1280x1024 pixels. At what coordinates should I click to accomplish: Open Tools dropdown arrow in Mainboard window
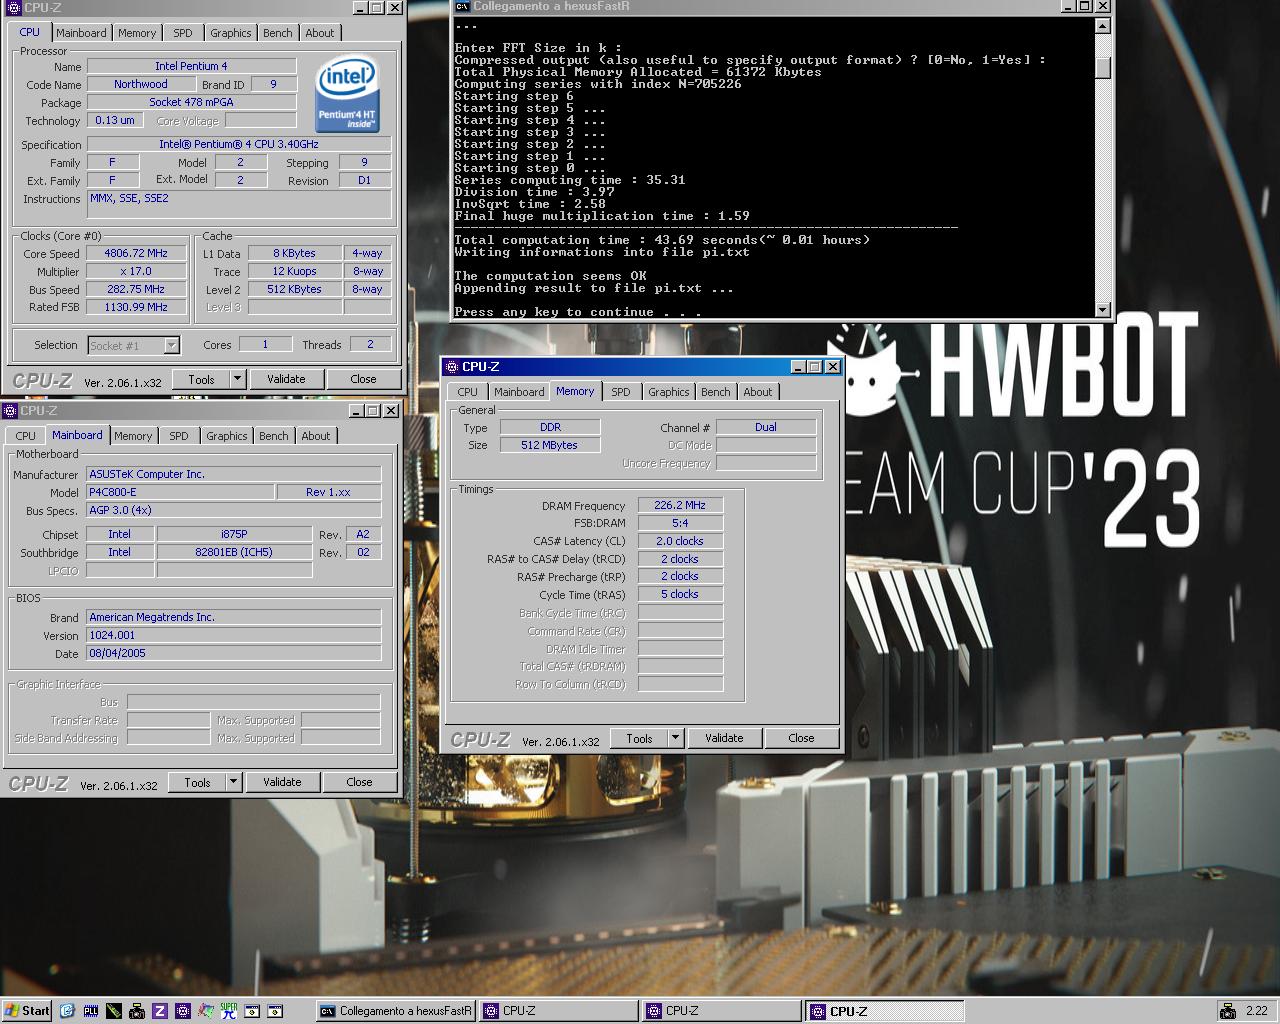(x=233, y=782)
